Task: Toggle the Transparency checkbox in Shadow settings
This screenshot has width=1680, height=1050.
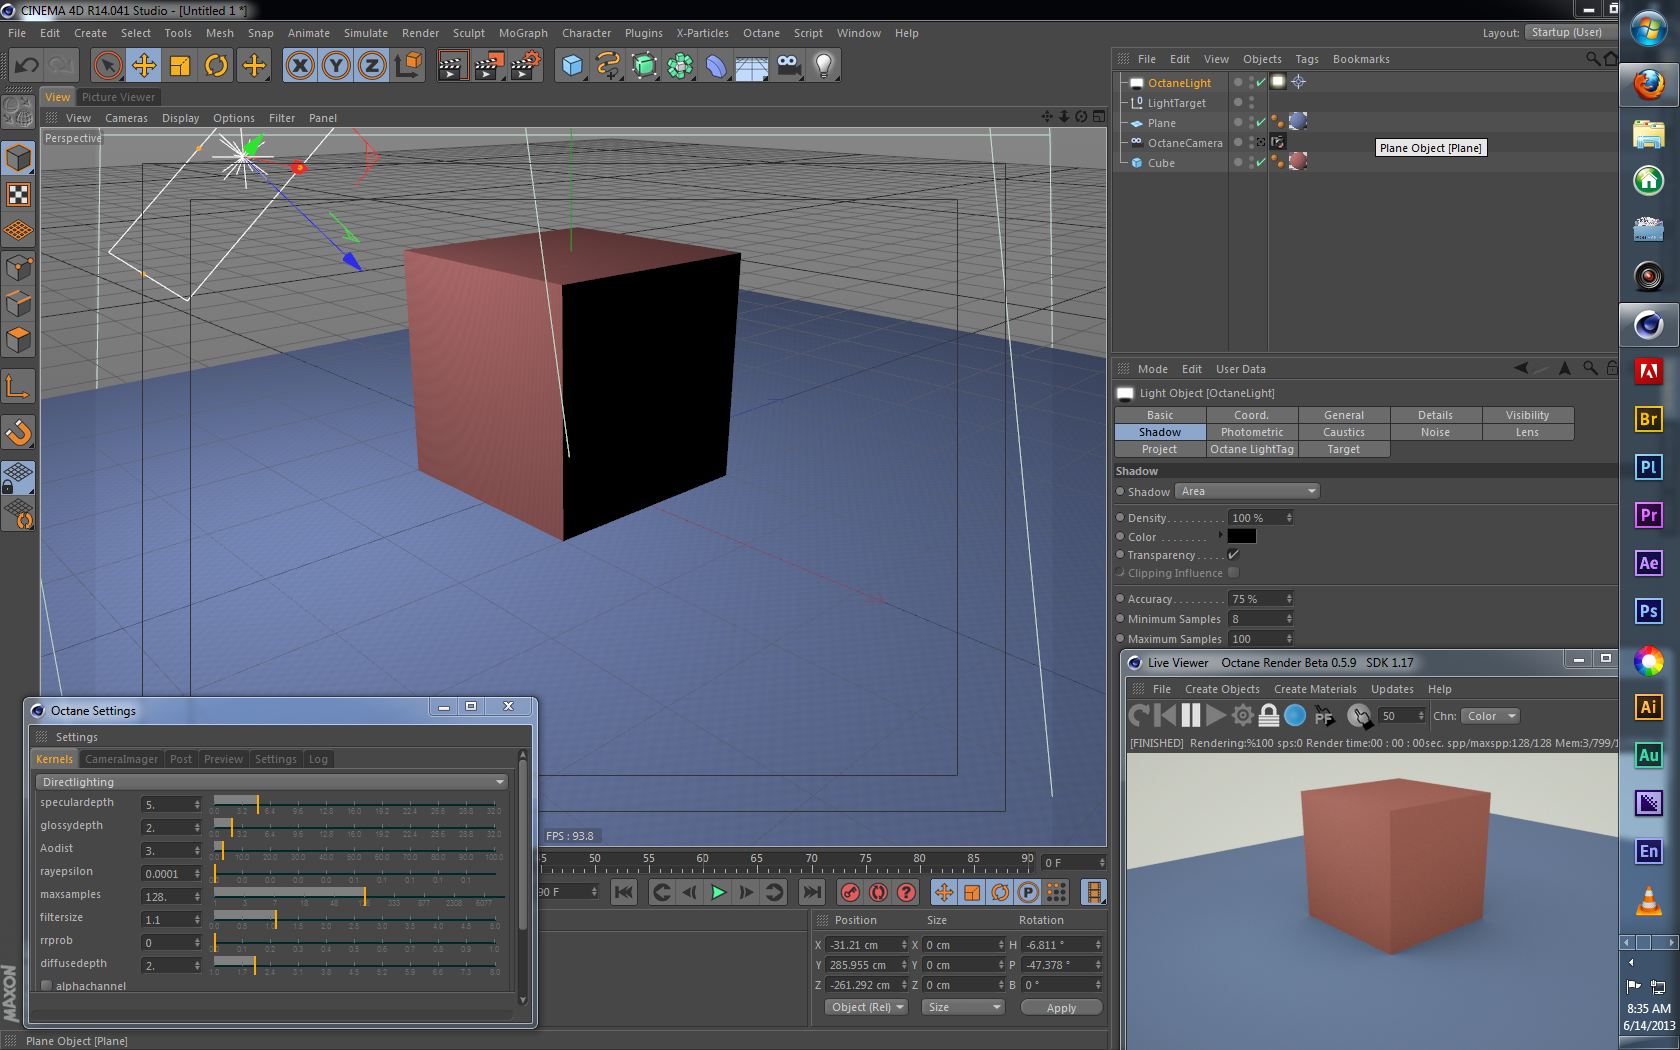Action: point(1233,554)
